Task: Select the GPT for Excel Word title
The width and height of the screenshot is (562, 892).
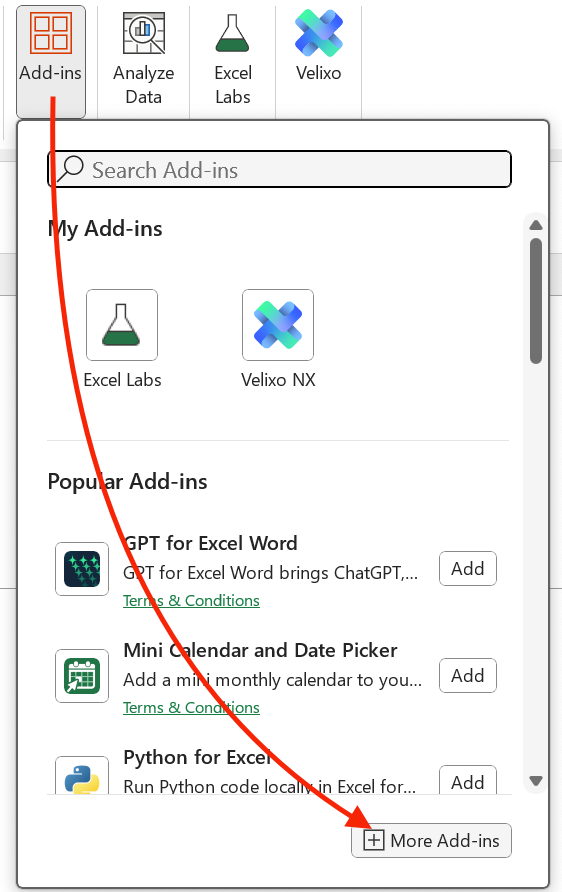Action: [210, 543]
